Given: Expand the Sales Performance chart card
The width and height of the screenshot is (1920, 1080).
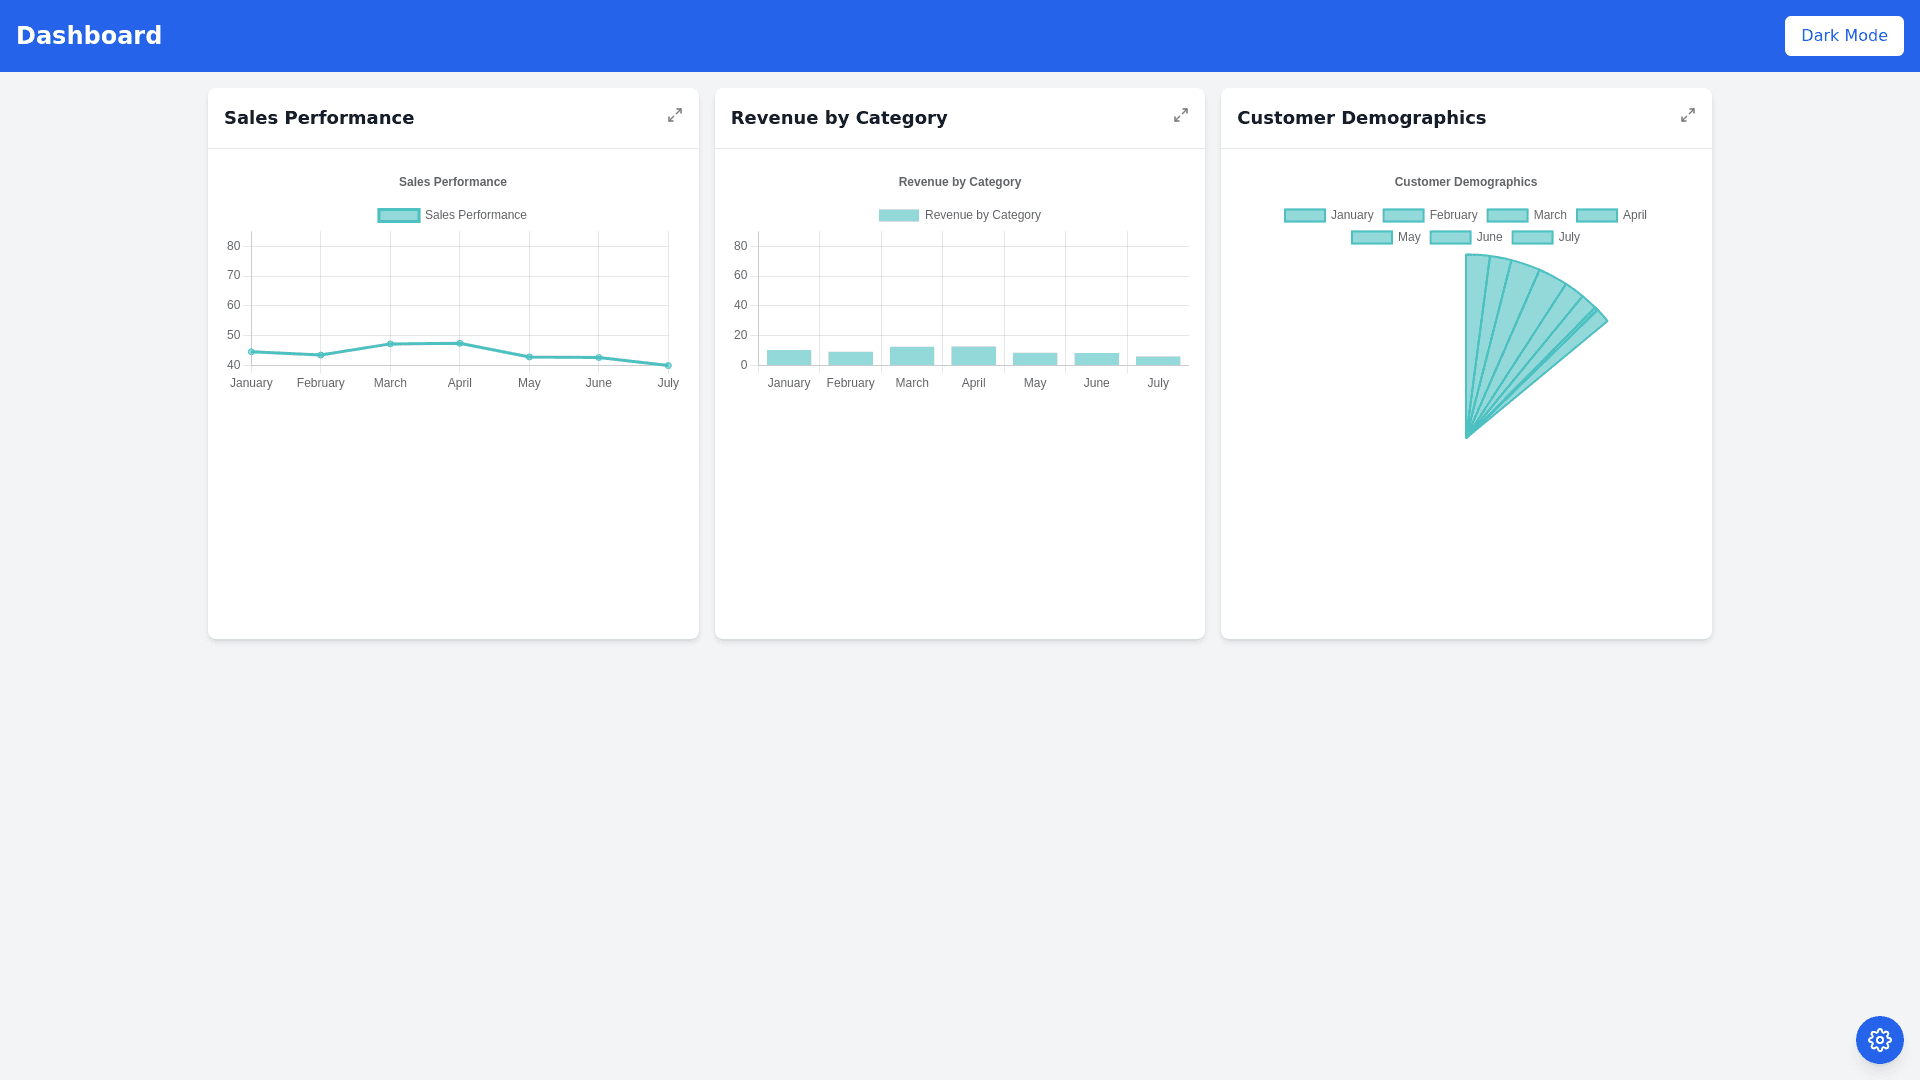Looking at the screenshot, I should click(675, 116).
